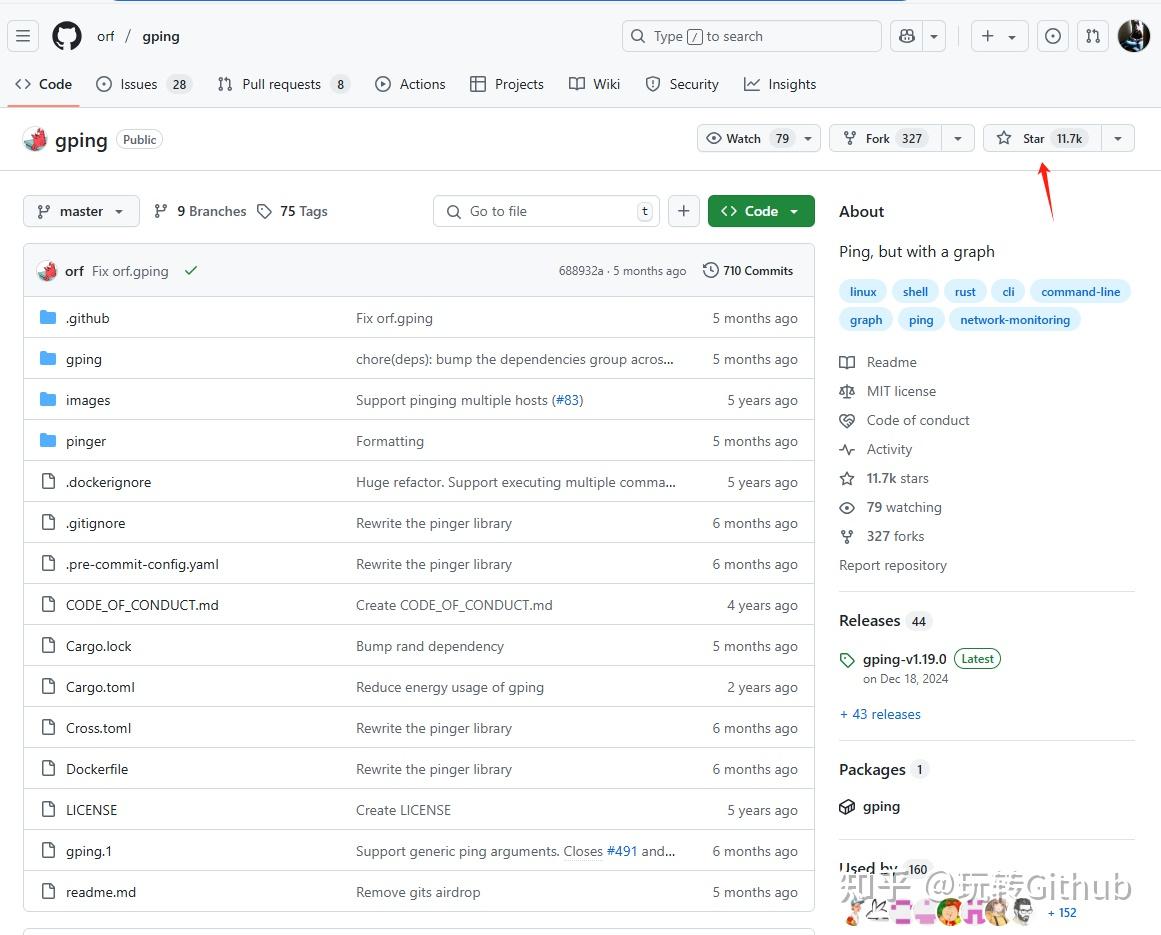Open the Copilot icon button
Viewport: 1161px width, 935px height.
(x=907, y=36)
